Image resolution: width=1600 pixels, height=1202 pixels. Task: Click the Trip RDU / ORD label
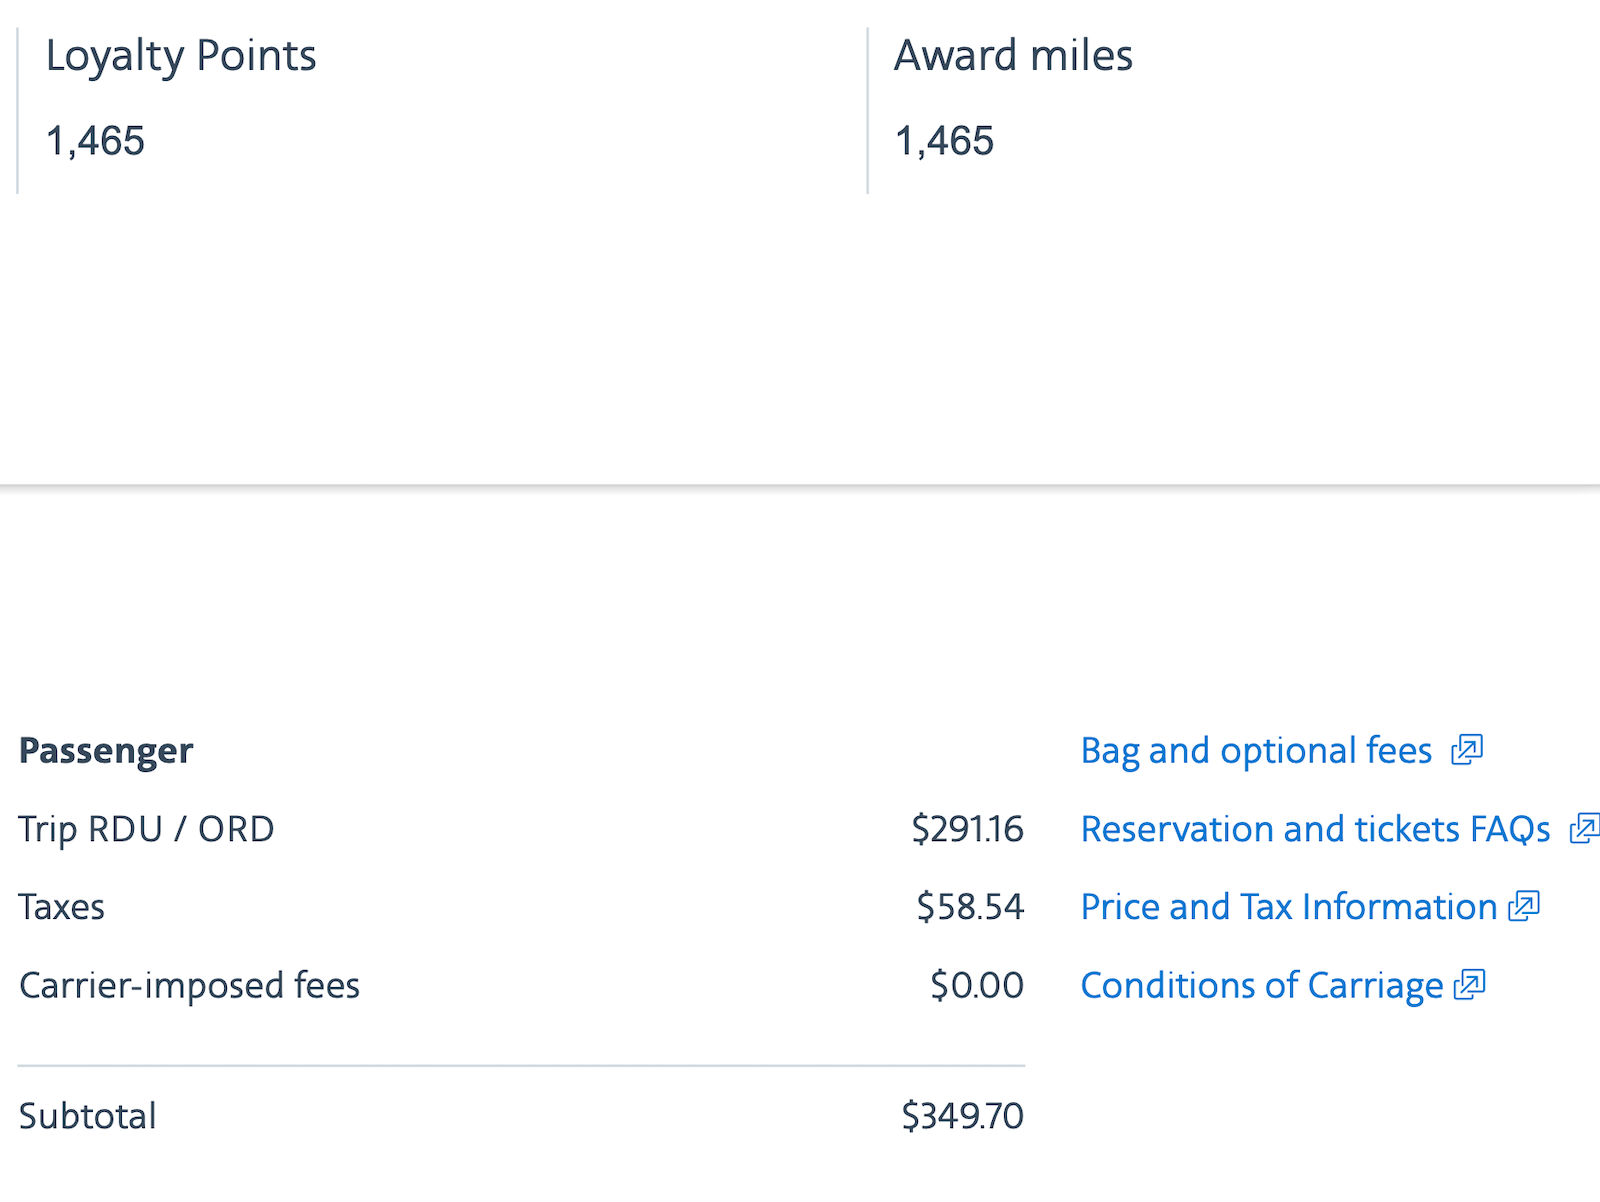point(146,829)
